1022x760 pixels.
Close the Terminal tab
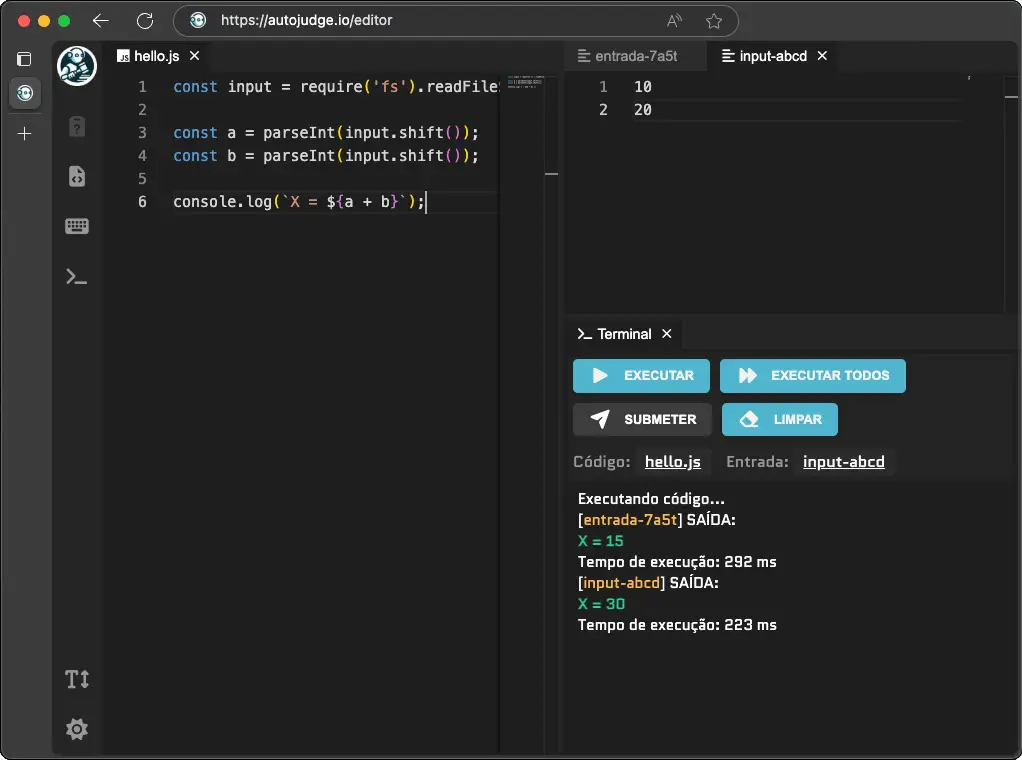click(x=667, y=334)
